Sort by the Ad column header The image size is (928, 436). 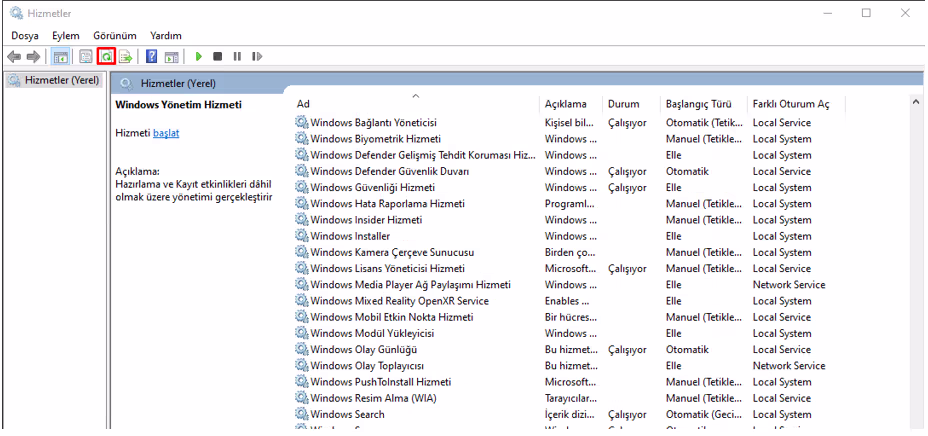tap(417, 104)
